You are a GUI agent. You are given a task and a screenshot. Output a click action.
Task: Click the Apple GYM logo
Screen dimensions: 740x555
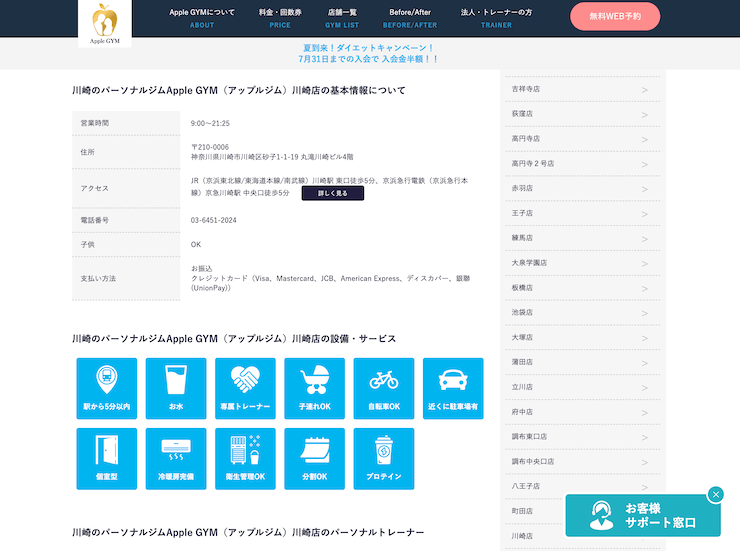(x=105, y=24)
